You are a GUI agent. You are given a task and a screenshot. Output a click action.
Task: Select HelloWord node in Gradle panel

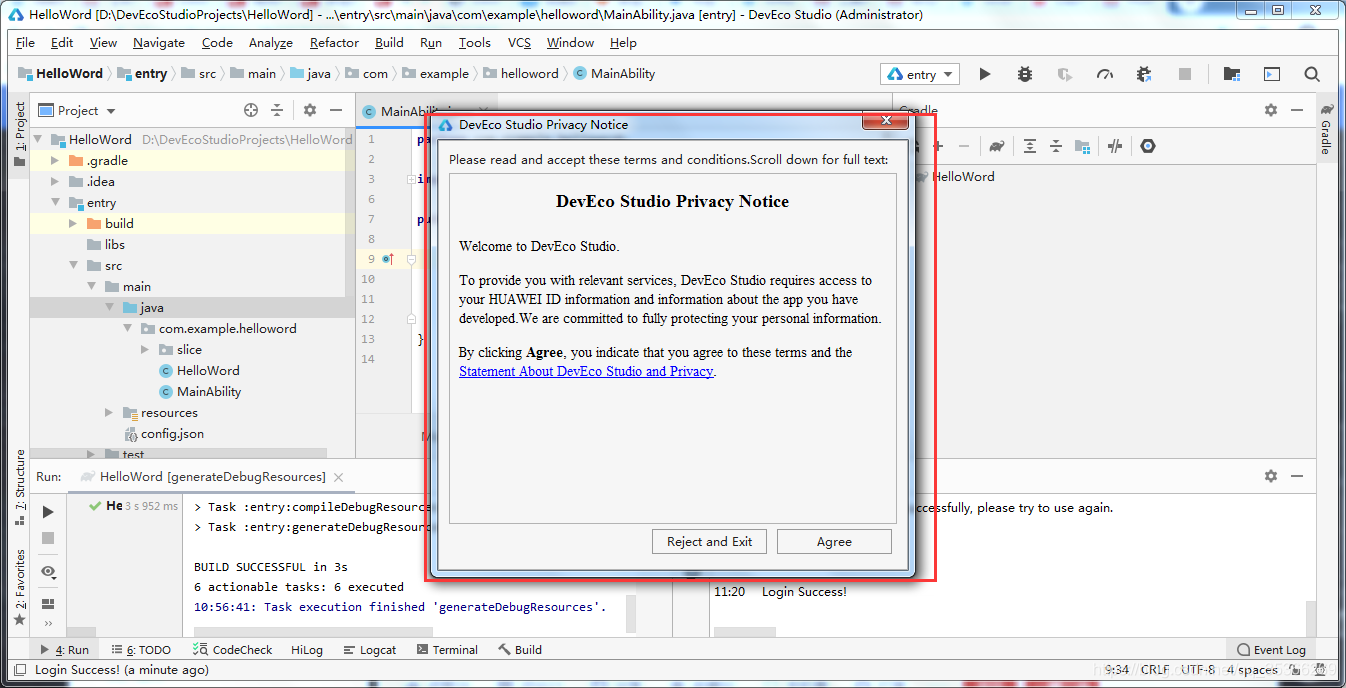pos(963,176)
